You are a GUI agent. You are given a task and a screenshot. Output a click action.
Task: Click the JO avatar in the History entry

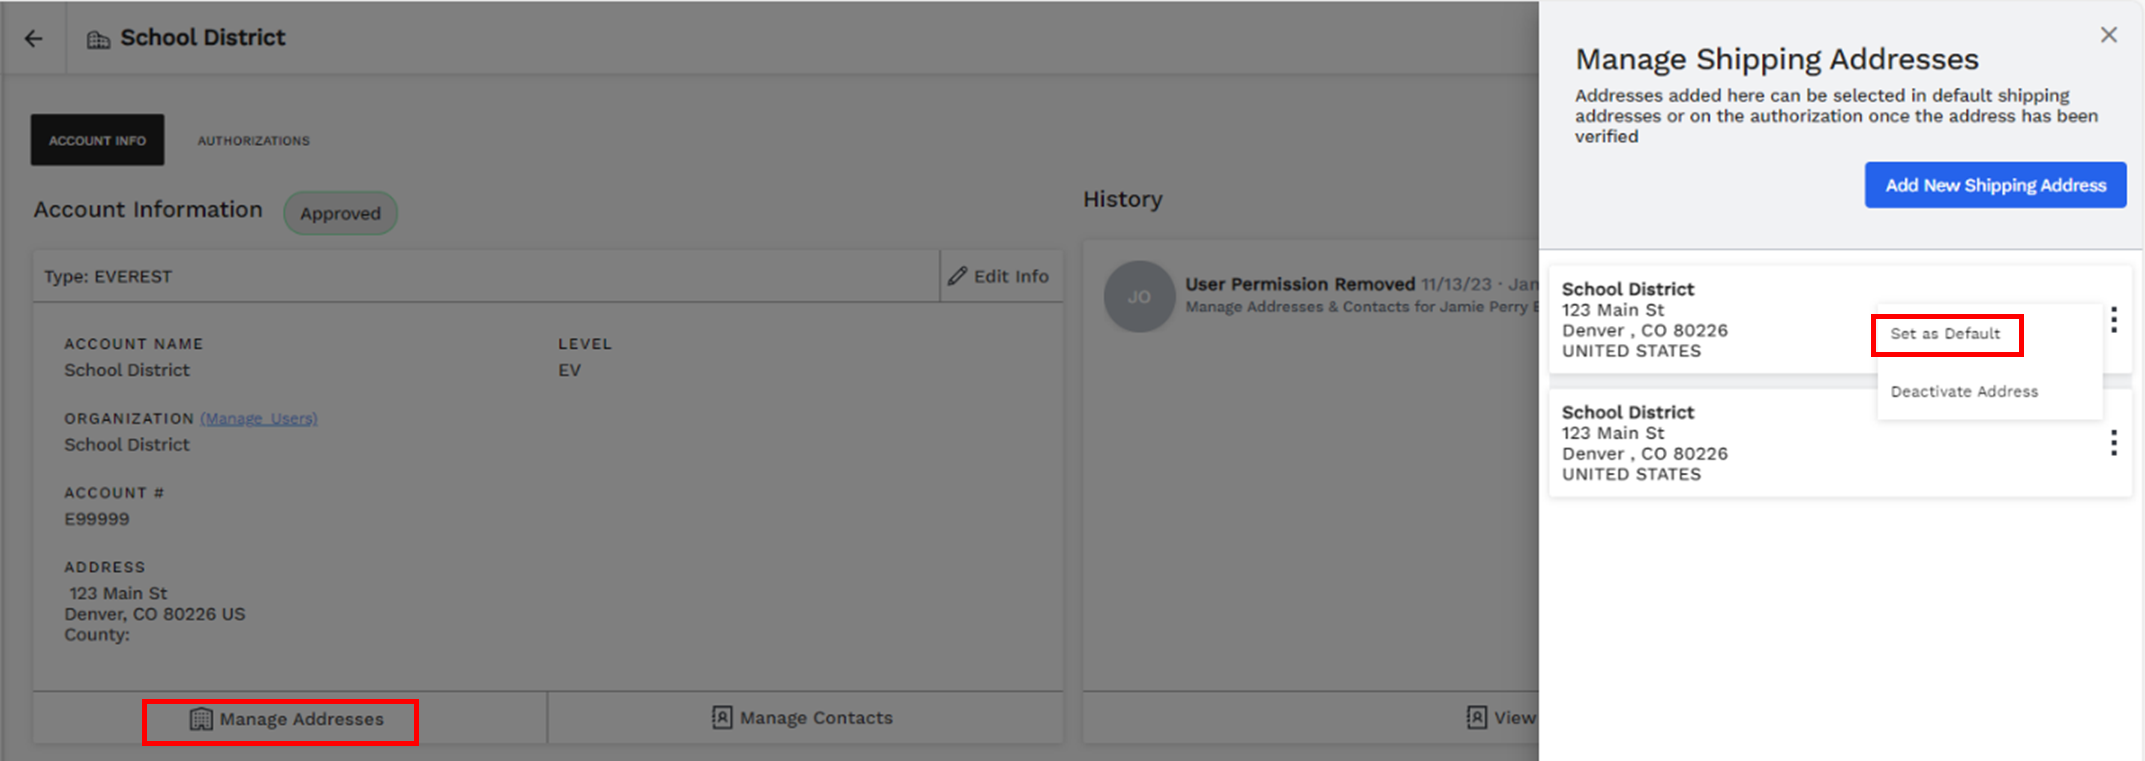[x=1139, y=296]
